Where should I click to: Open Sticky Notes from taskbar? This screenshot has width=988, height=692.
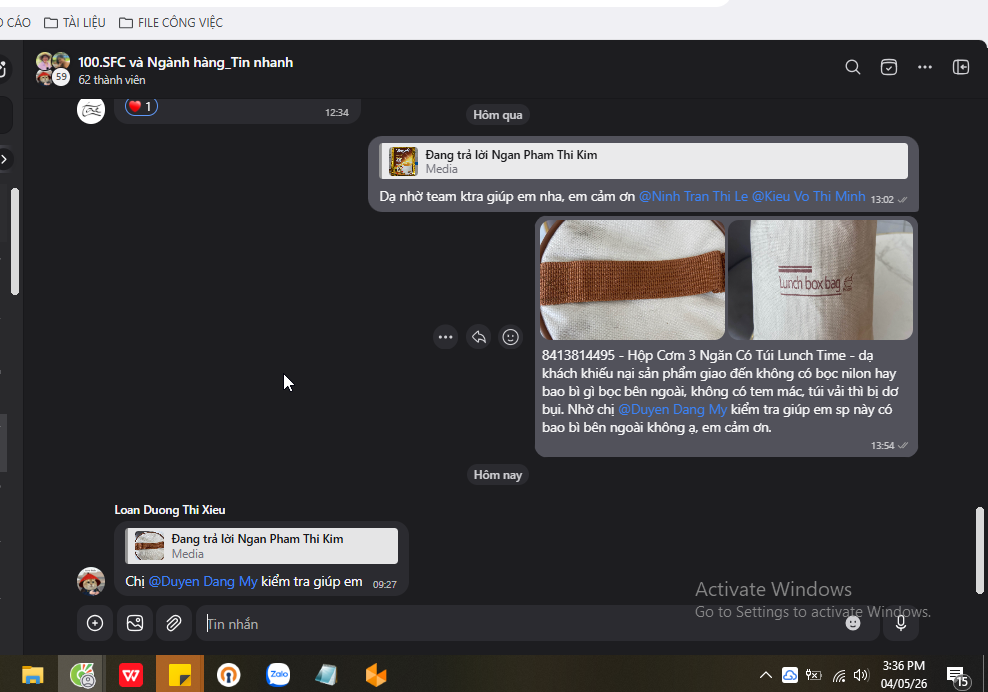(180, 675)
